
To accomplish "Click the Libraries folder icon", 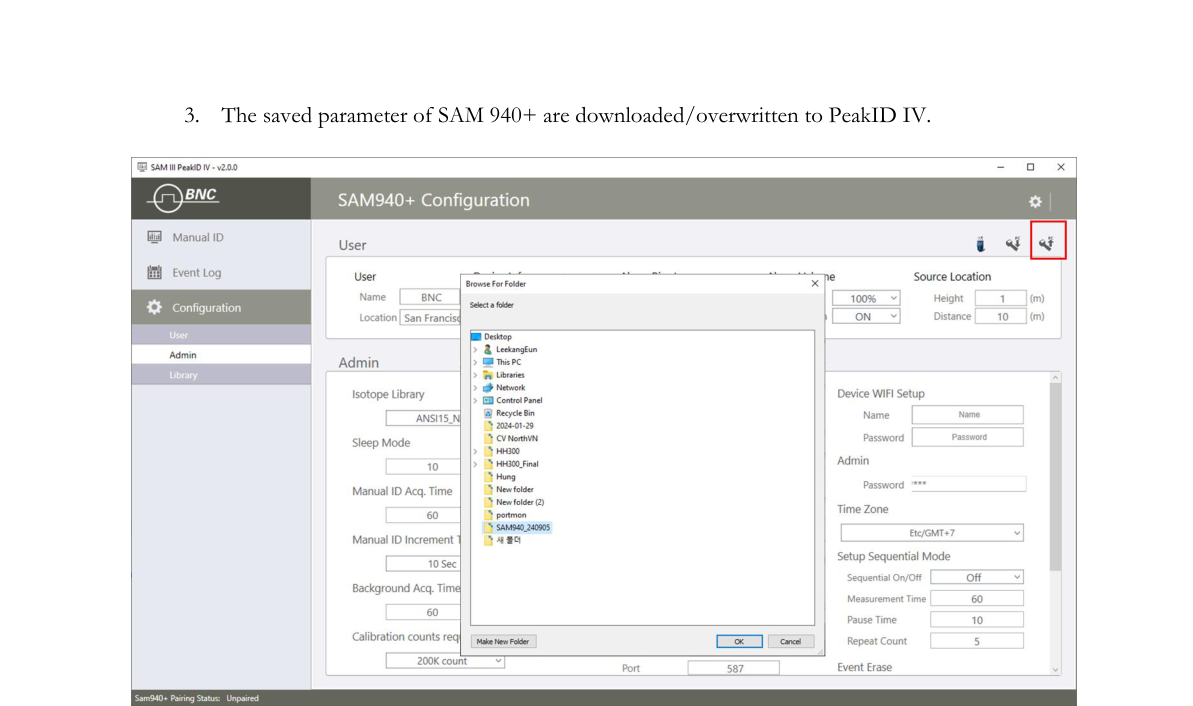I will (488, 375).
